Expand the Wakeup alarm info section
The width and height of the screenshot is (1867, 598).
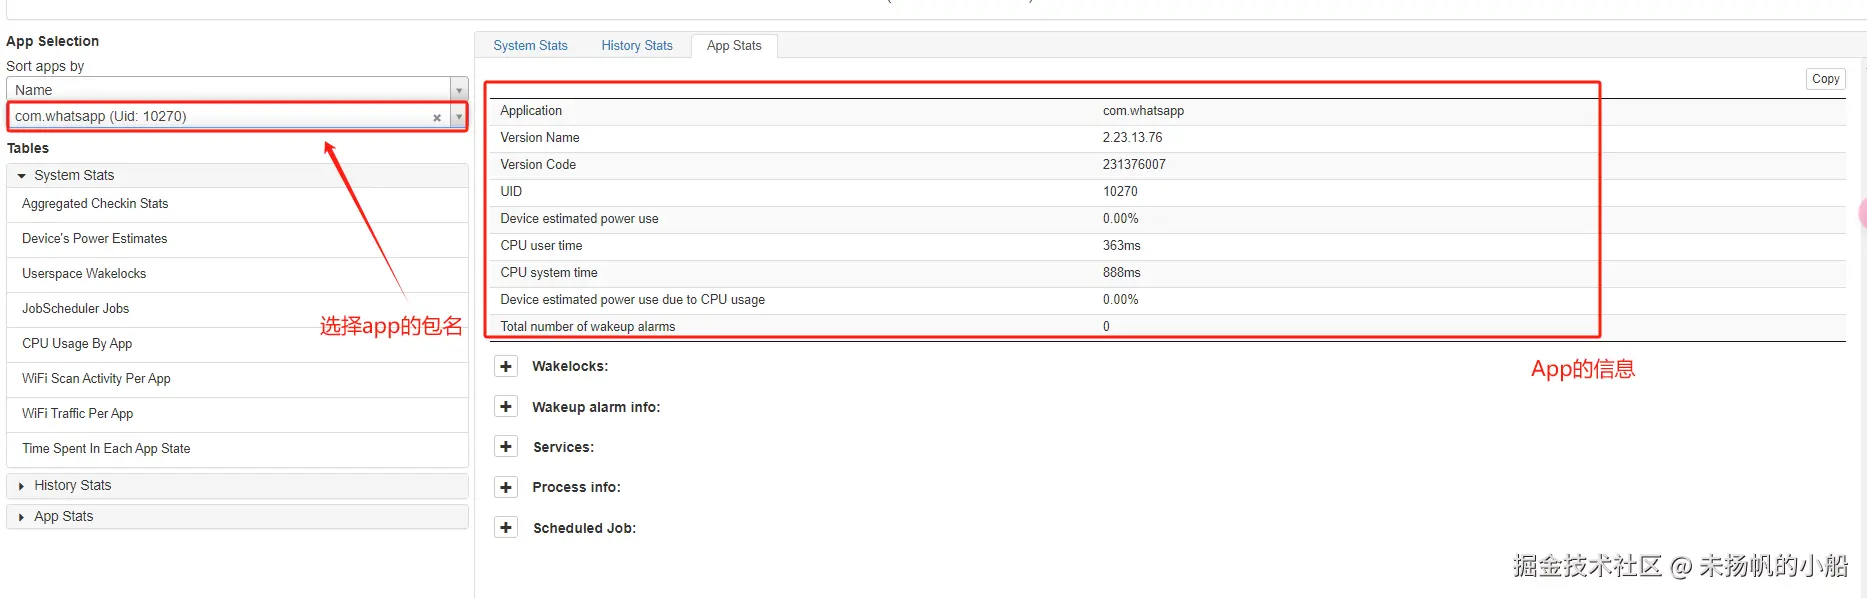click(506, 407)
